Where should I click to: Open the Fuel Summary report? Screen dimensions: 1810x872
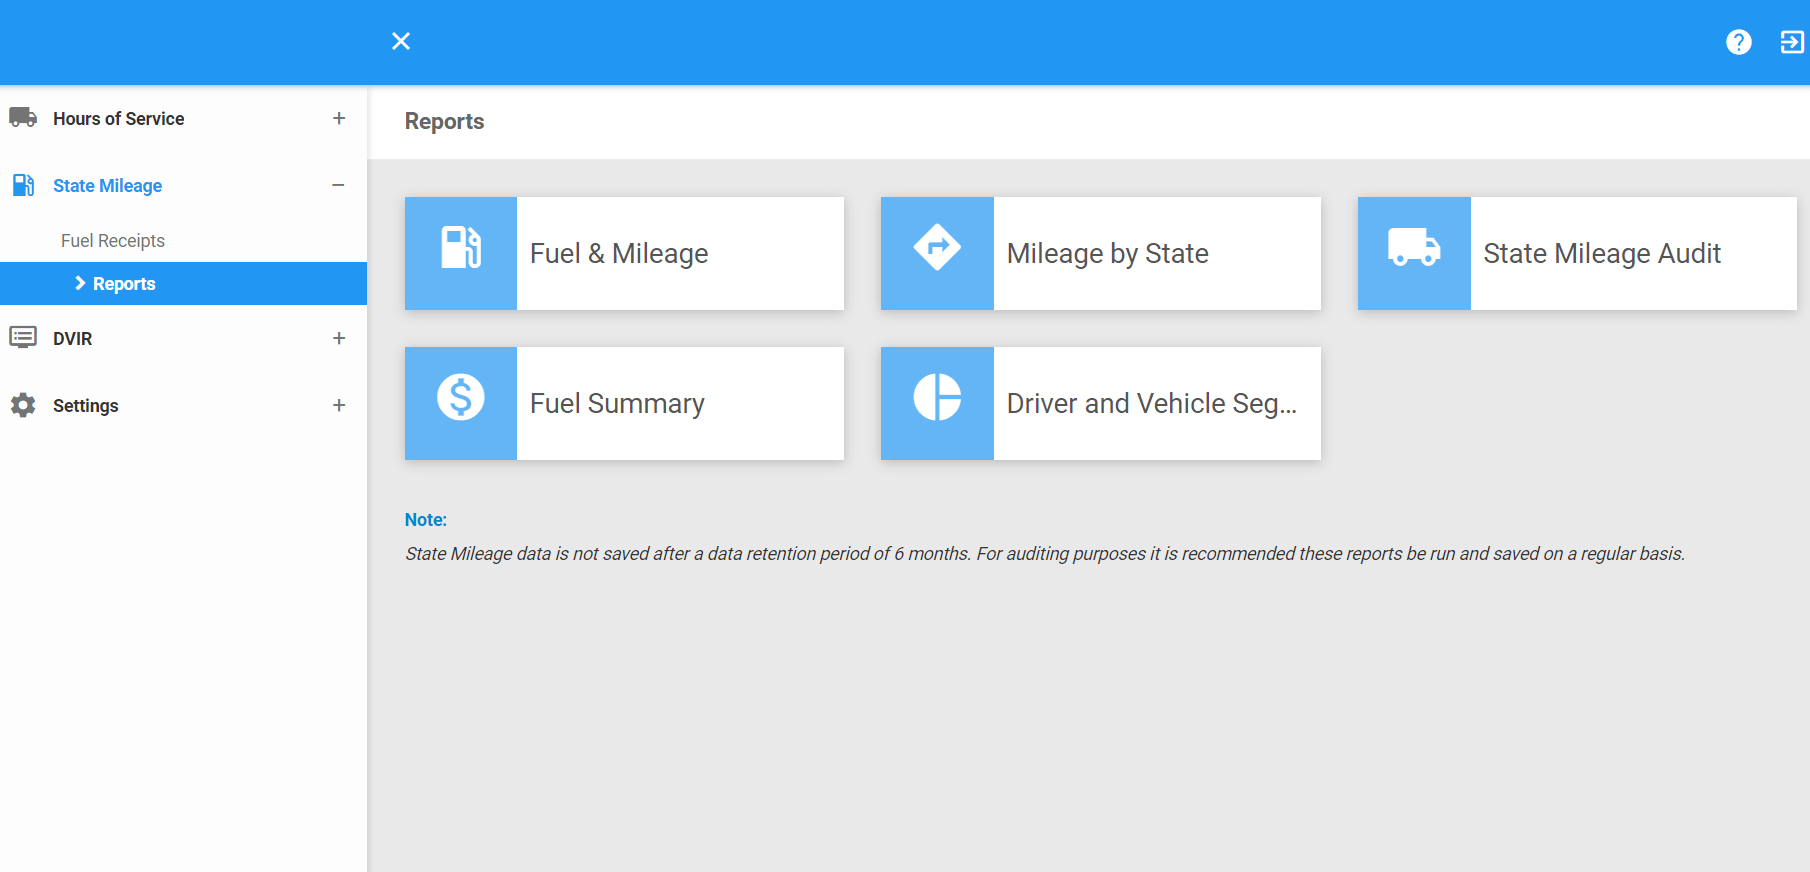coord(624,403)
